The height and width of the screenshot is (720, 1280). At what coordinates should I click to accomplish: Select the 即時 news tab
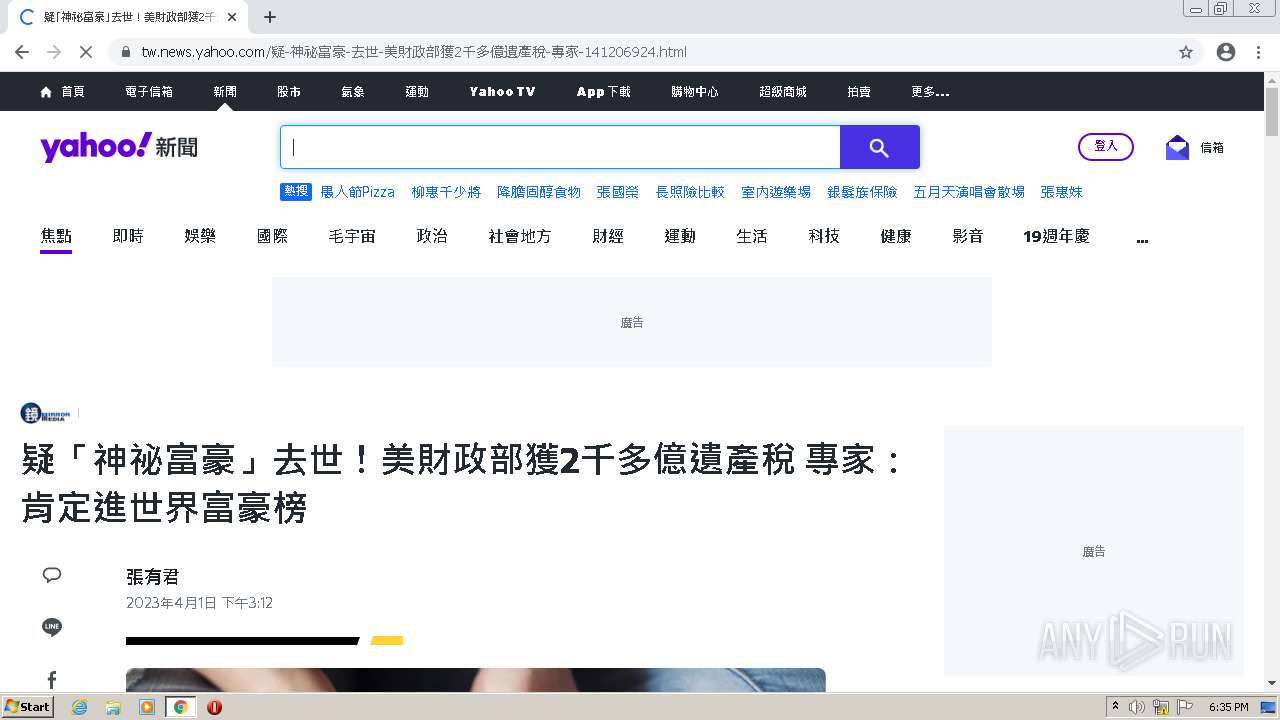tap(128, 236)
